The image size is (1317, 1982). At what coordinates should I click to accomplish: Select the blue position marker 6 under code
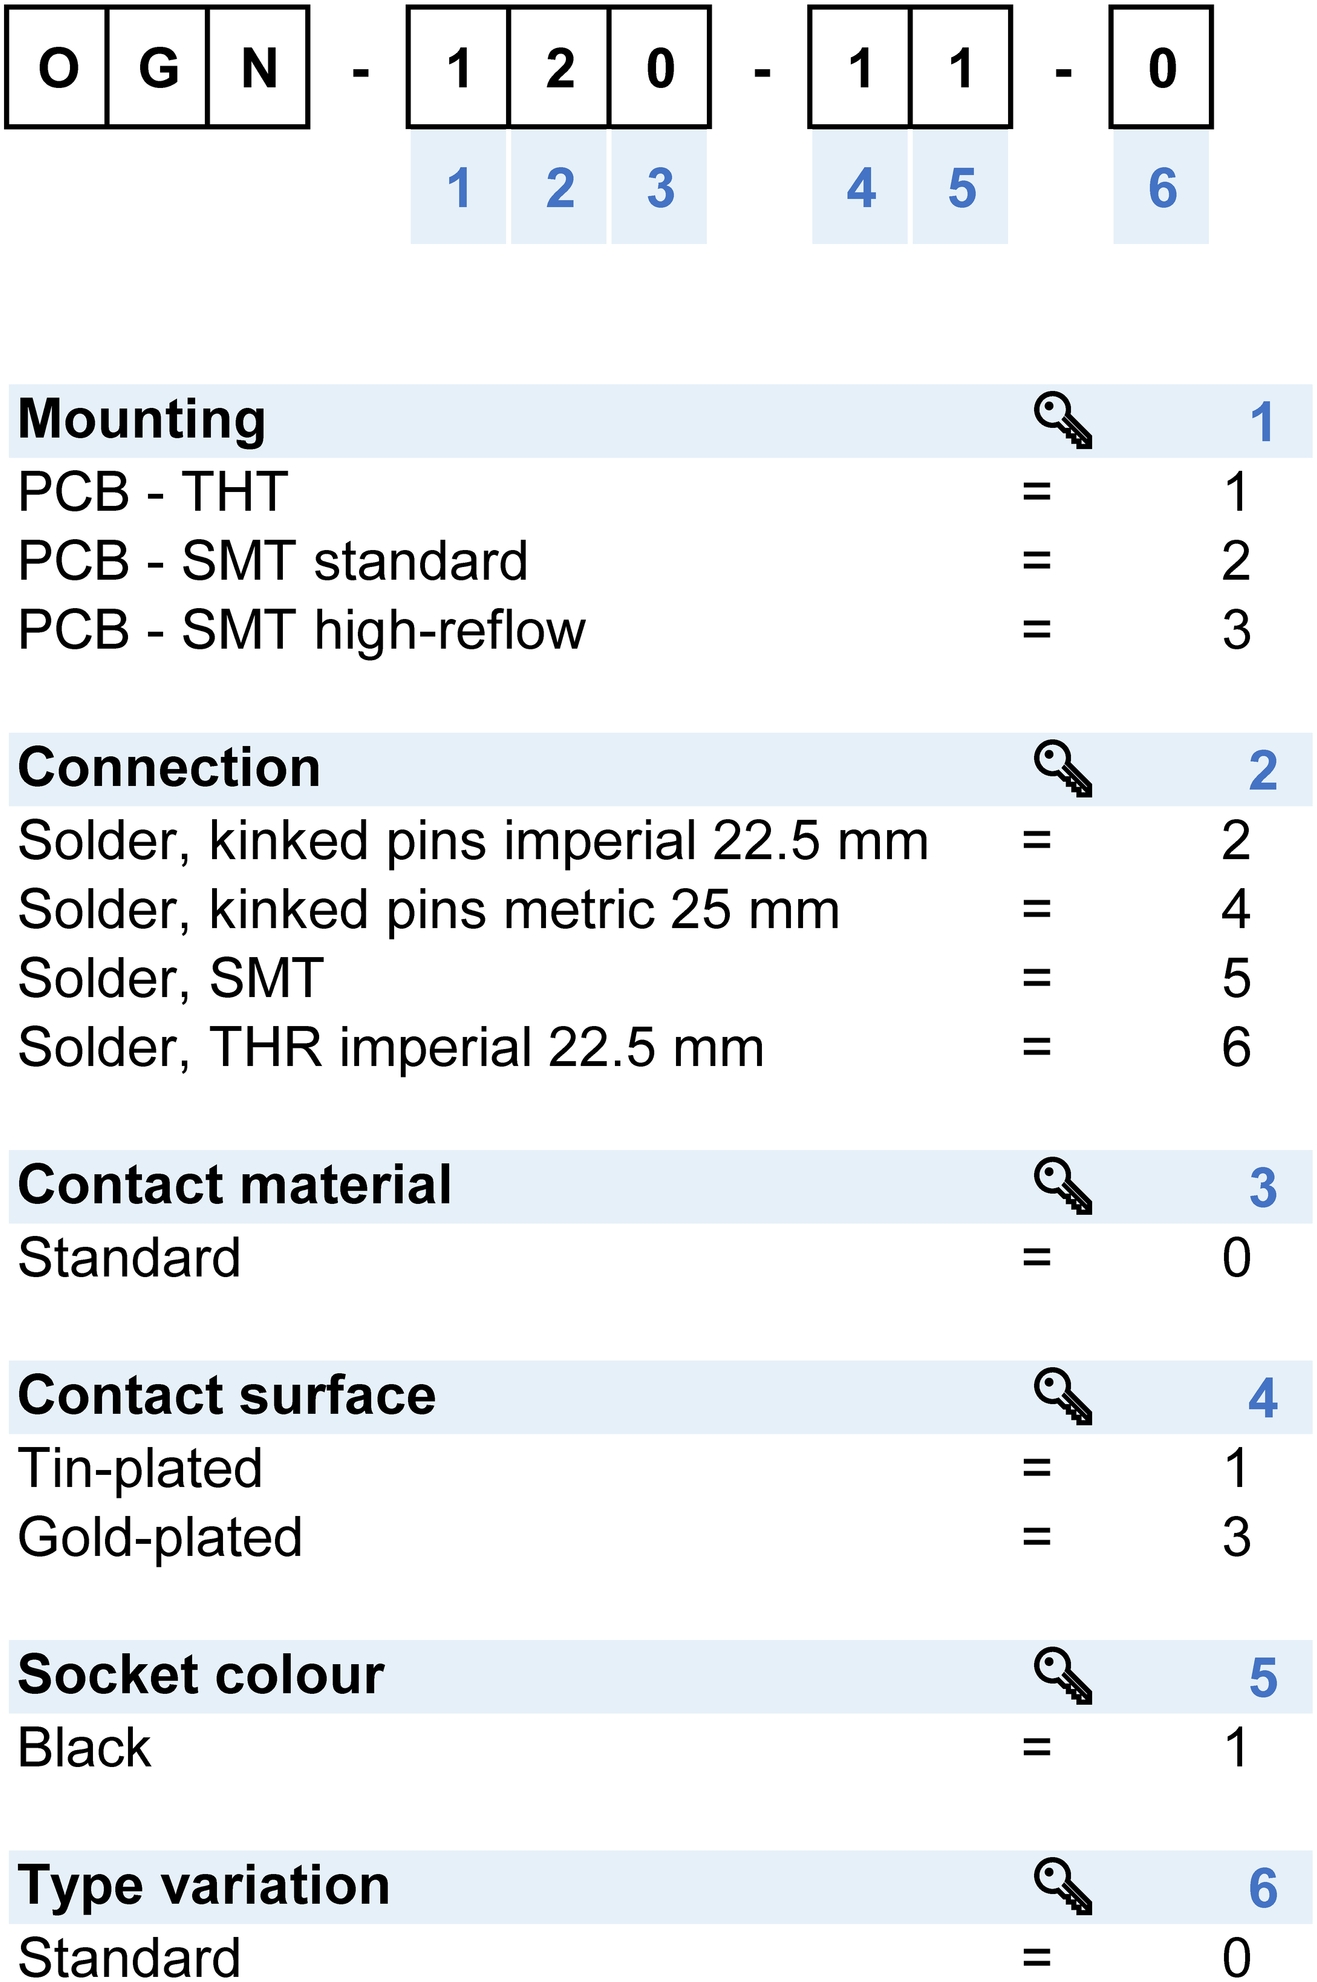point(1162,188)
